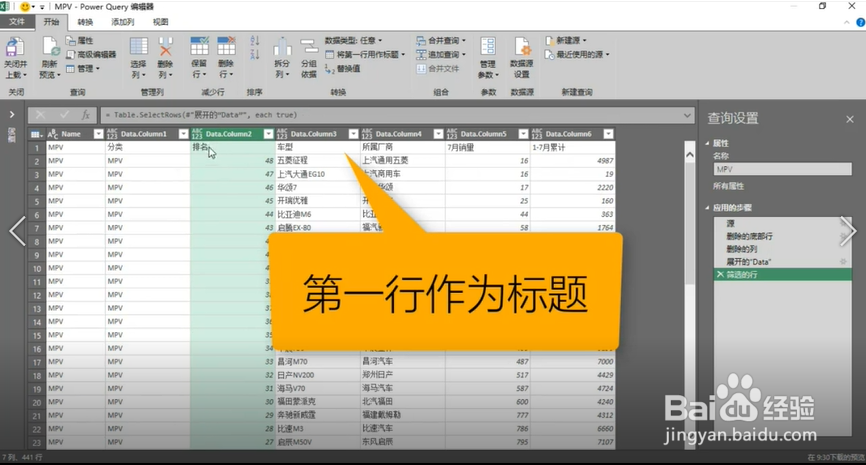Collapse the 应用的步骤 section
The height and width of the screenshot is (465, 866).
(707, 208)
